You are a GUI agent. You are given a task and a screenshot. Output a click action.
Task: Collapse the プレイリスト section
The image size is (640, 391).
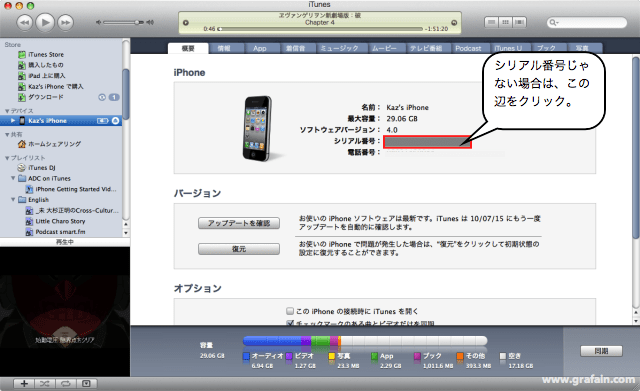[x=7, y=158]
